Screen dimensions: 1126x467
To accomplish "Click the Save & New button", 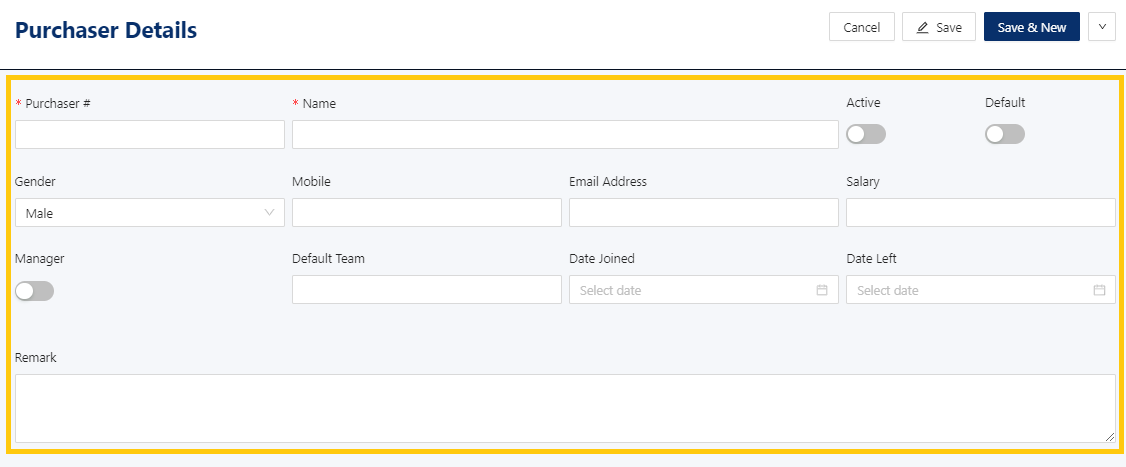I will point(1031,27).
